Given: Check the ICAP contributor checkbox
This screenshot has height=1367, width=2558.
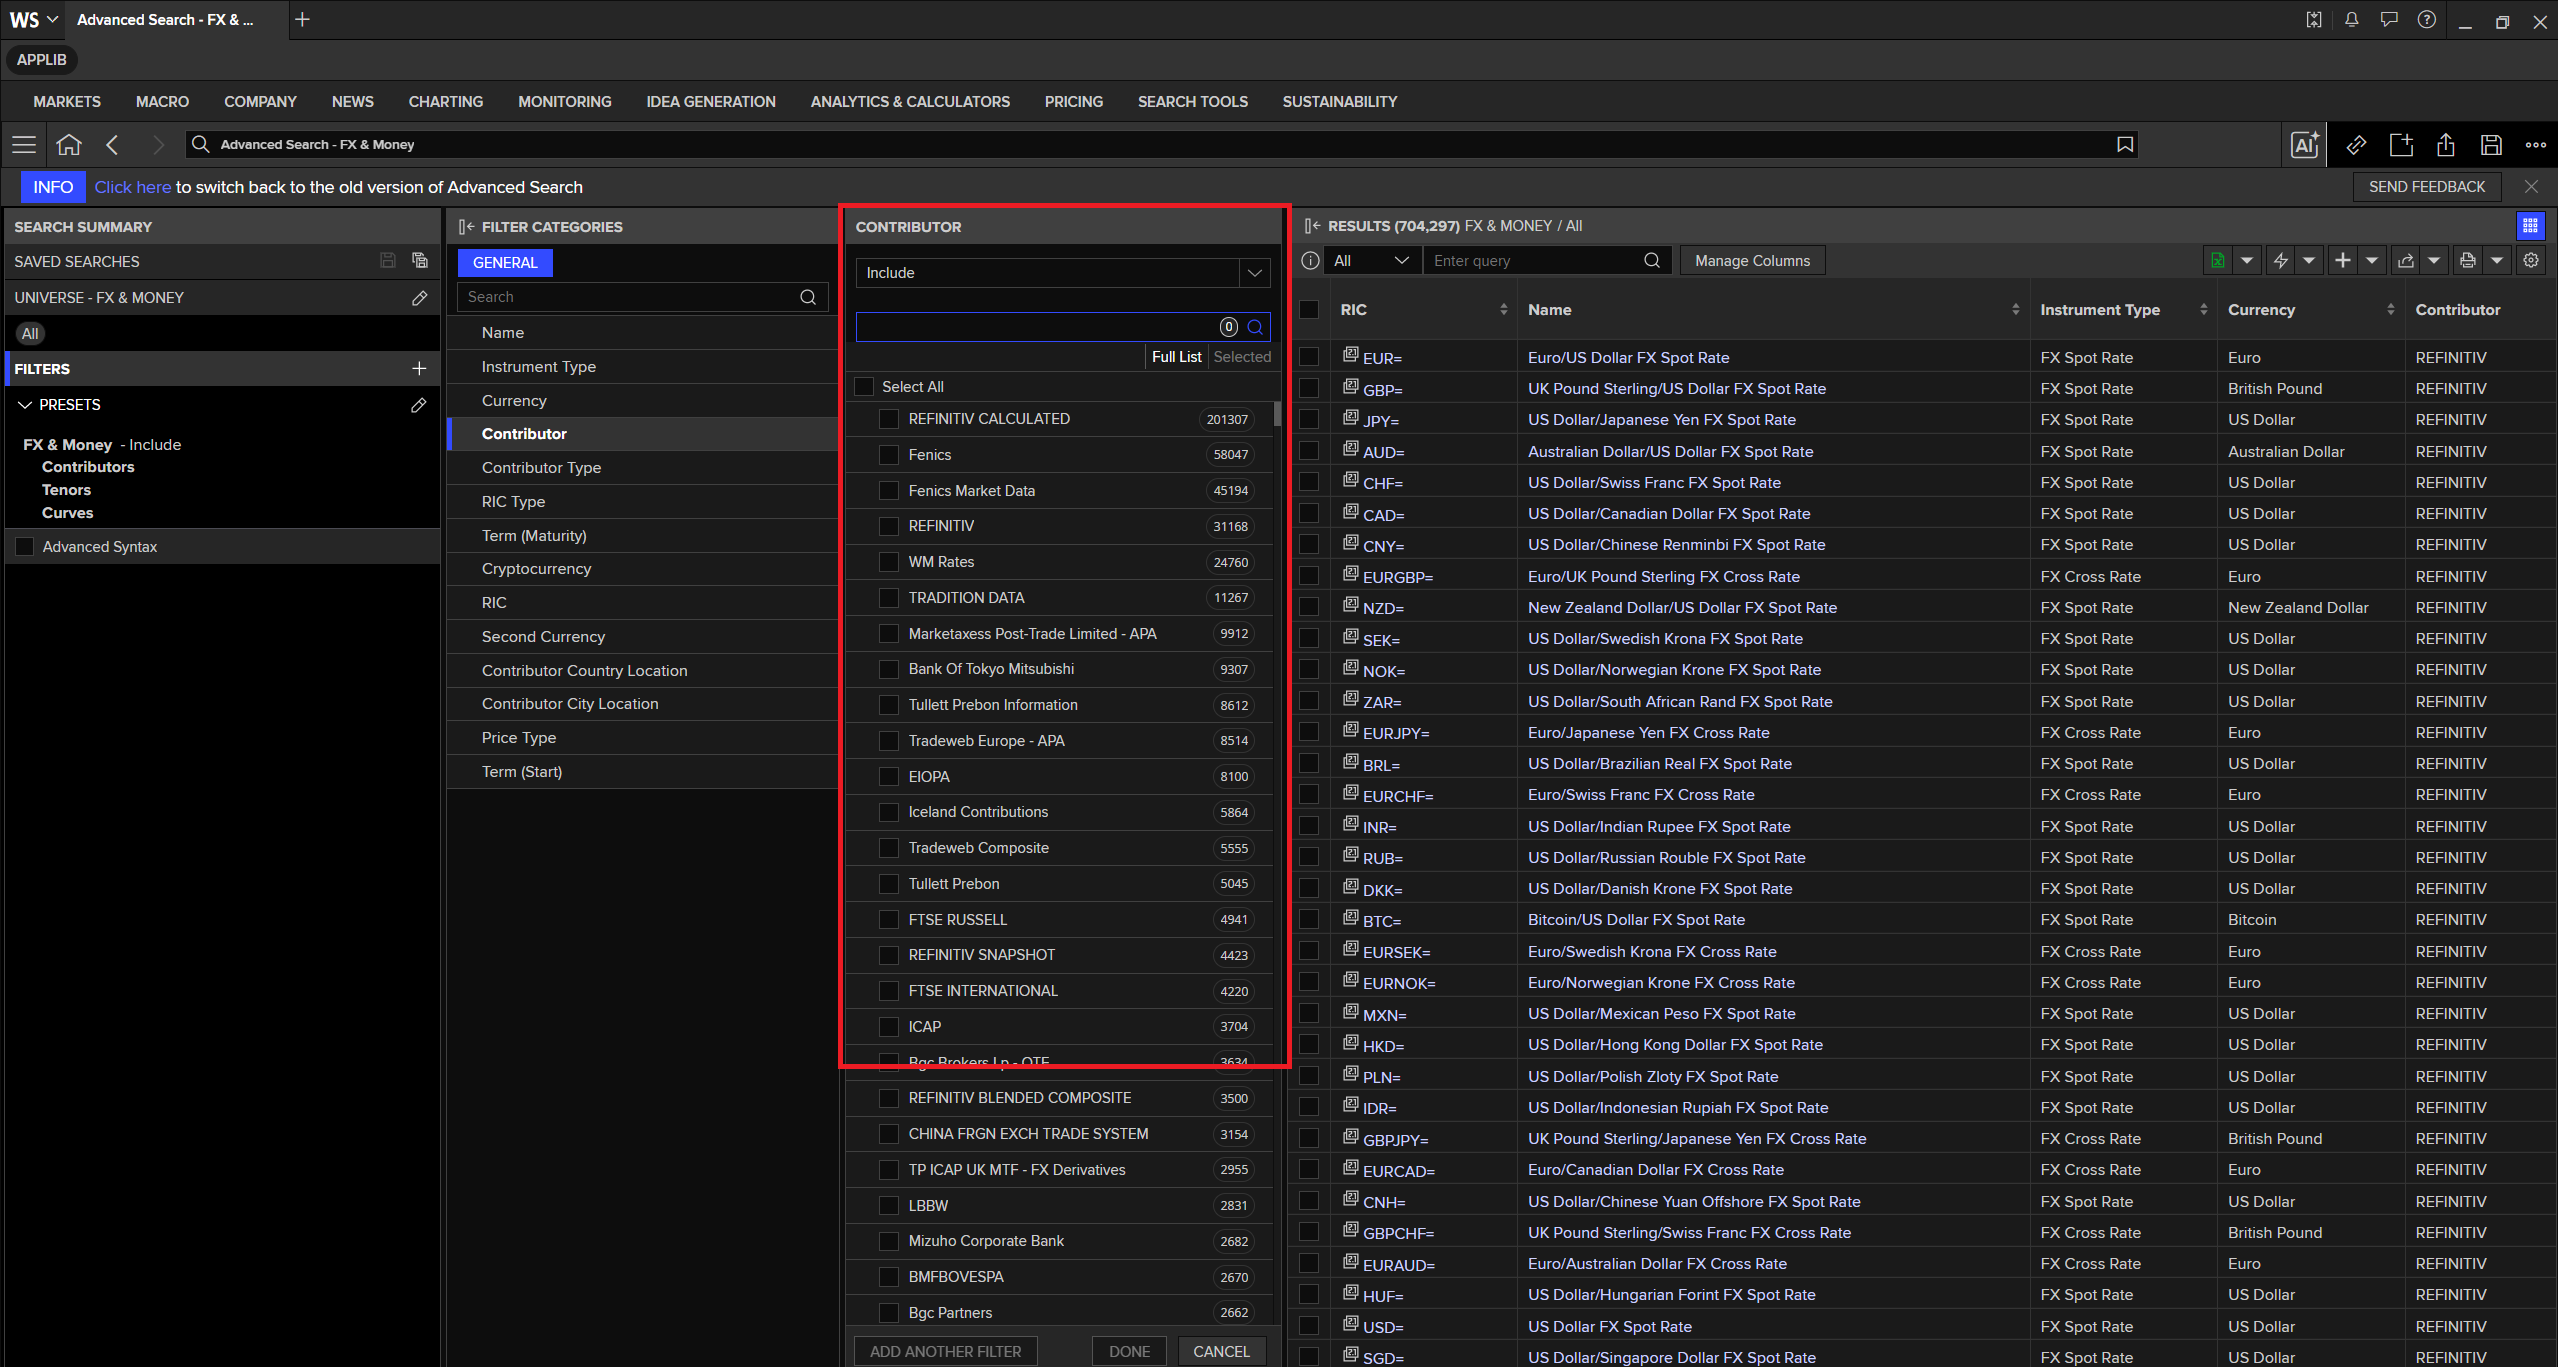Looking at the screenshot, I should click(888, 1027).
